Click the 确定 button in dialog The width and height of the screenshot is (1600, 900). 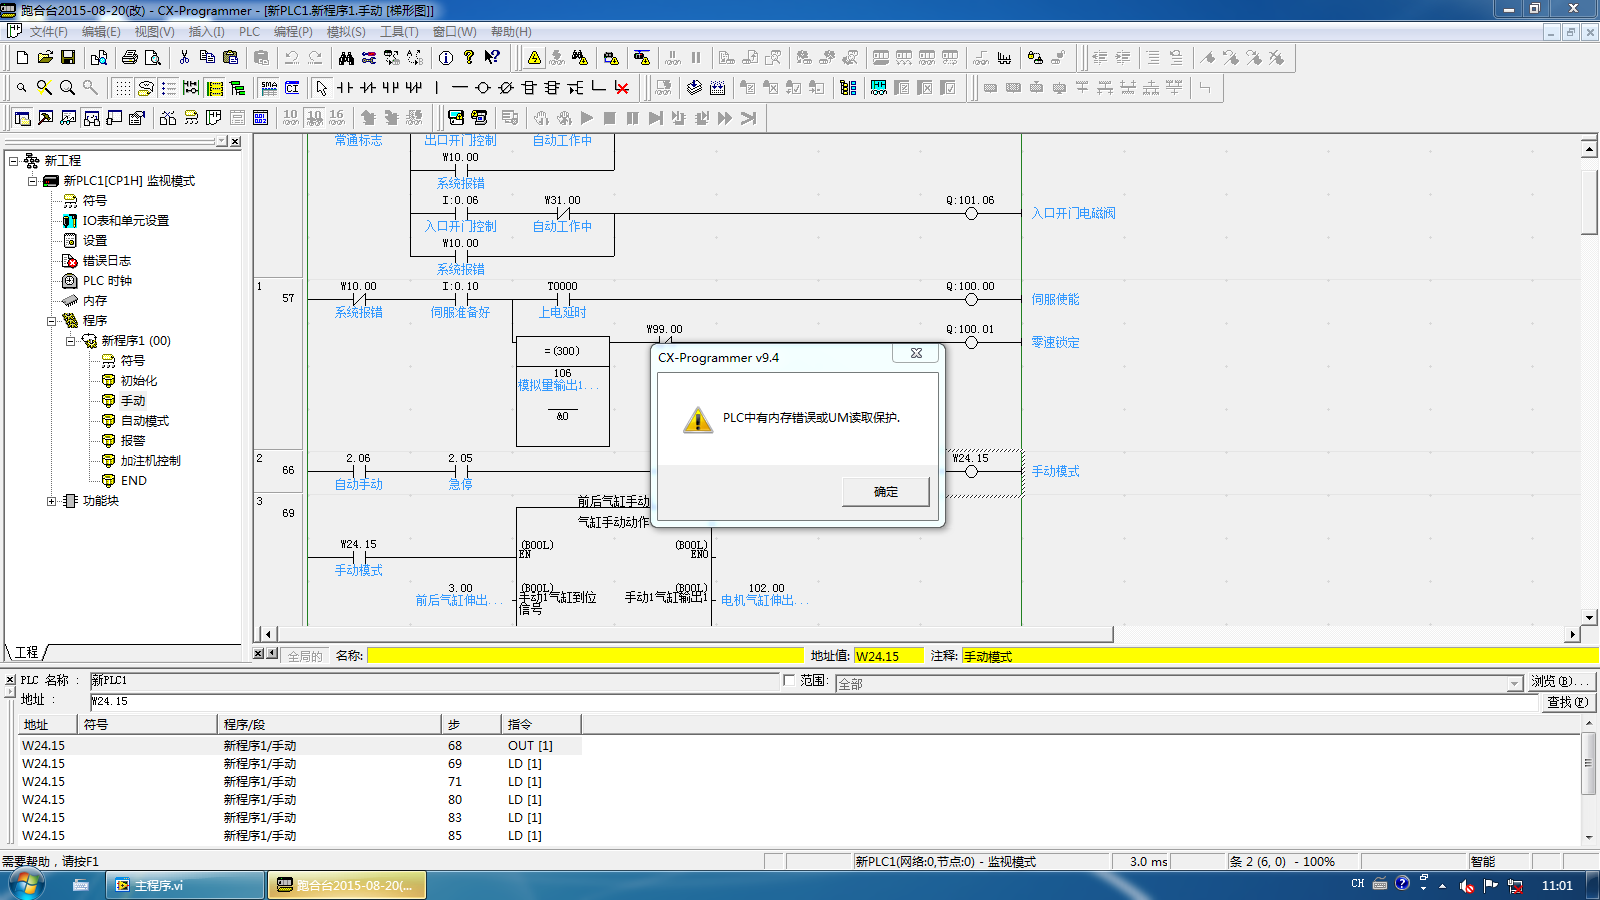pyautogui.click(x=885, y=492)
